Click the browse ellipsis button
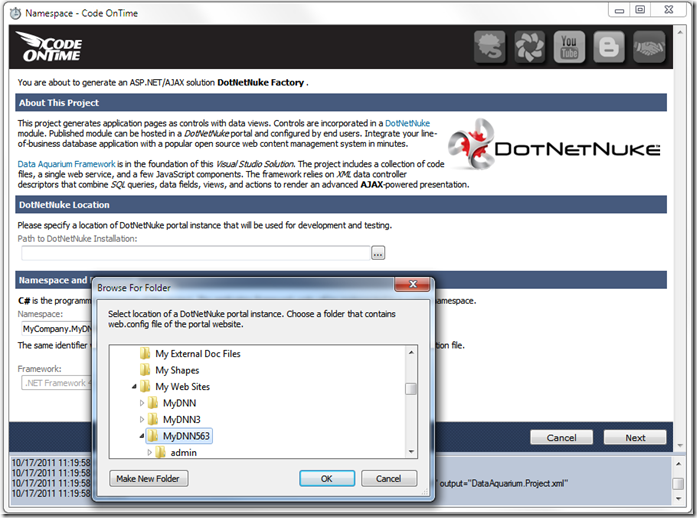697x518 pixels. pos(378,253)
